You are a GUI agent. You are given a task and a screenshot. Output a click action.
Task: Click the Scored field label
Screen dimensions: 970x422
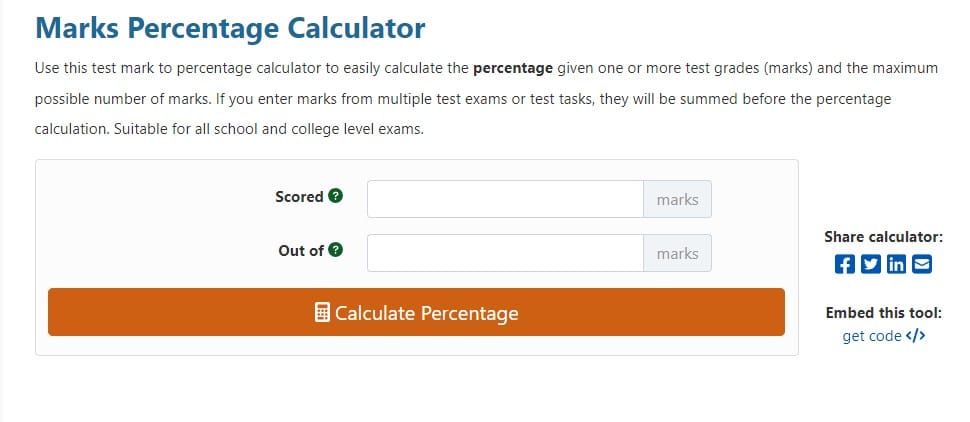[x=299, y=197]
